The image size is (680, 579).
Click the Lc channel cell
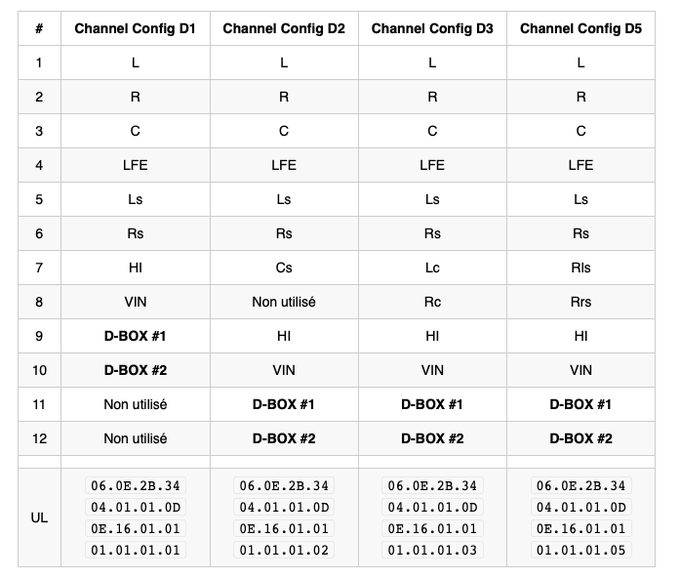pos(432,268)
